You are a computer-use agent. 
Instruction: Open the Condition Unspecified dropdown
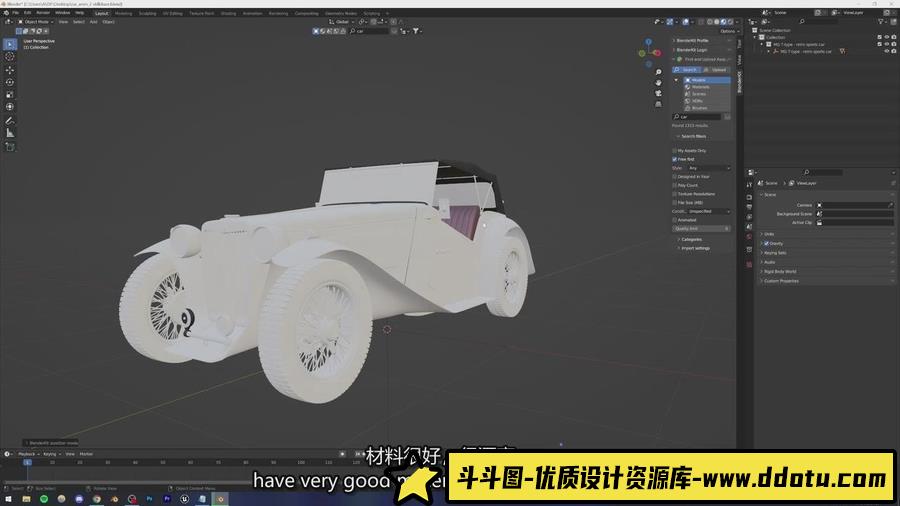709,211
